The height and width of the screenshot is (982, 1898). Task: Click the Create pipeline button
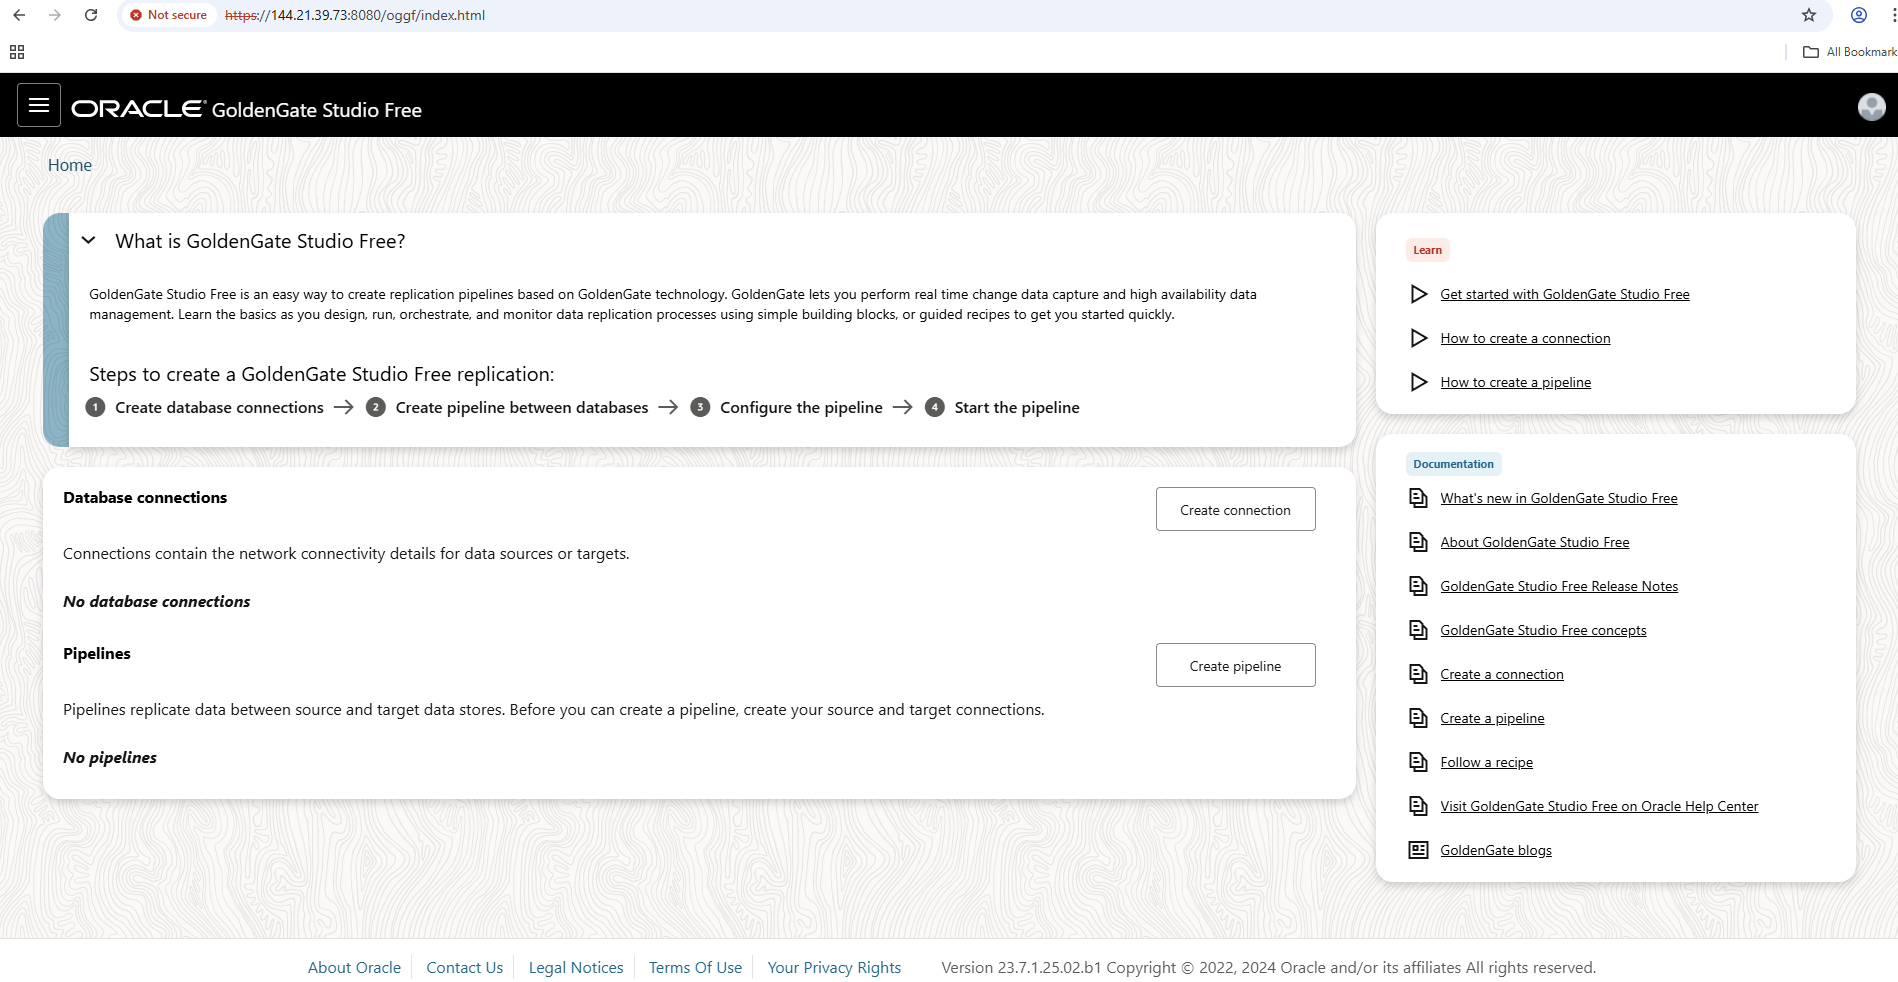pos(1235,665)
